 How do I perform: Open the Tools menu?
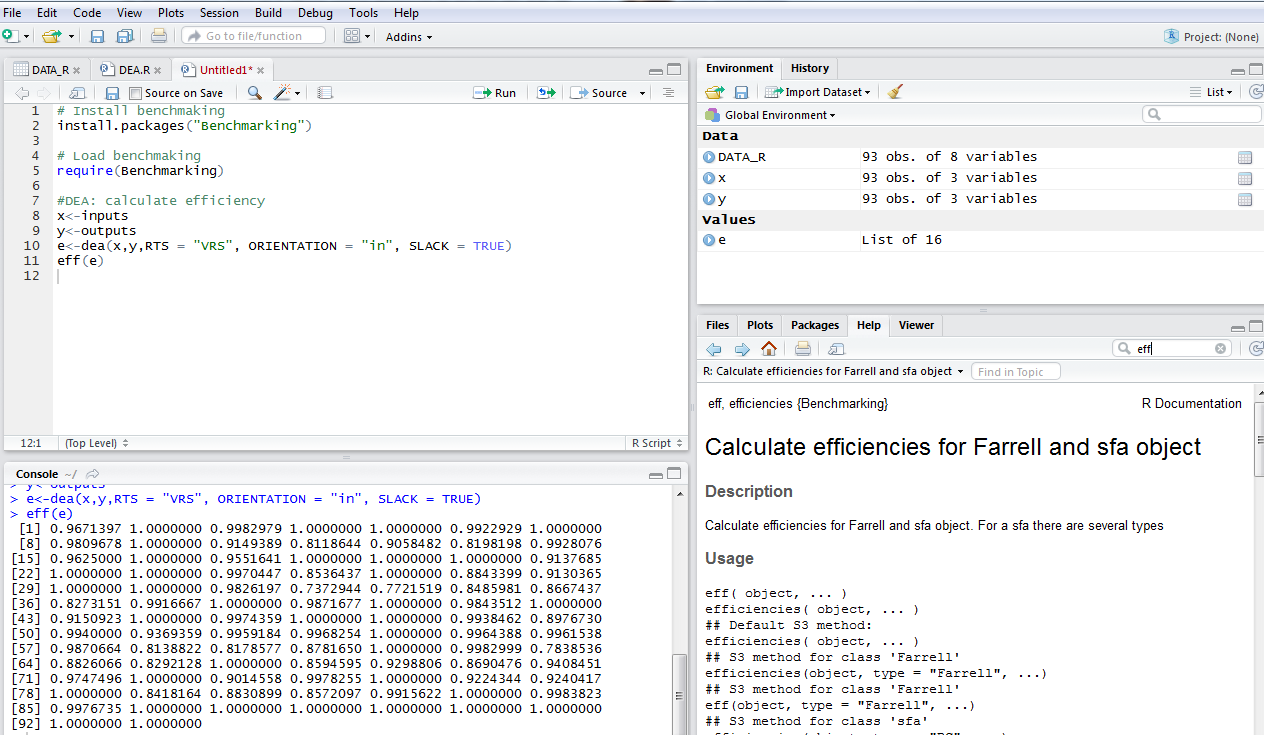364,13
